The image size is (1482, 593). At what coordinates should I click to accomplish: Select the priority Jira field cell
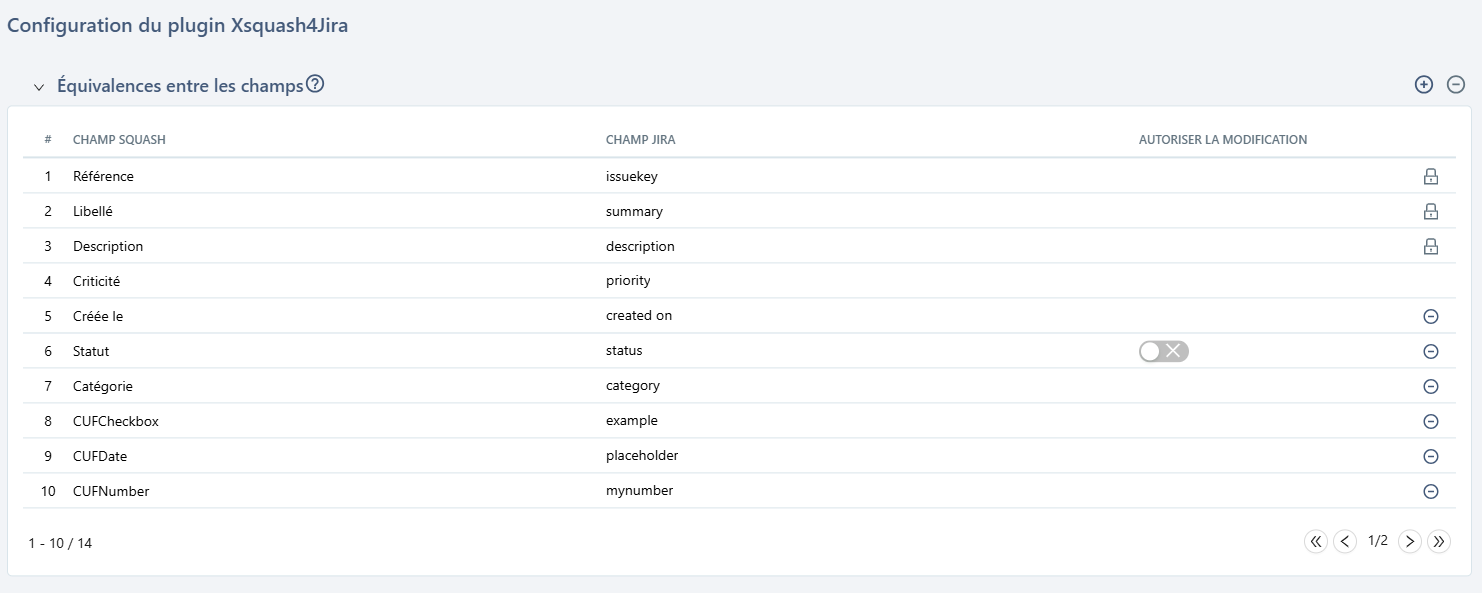coord(628,281)
